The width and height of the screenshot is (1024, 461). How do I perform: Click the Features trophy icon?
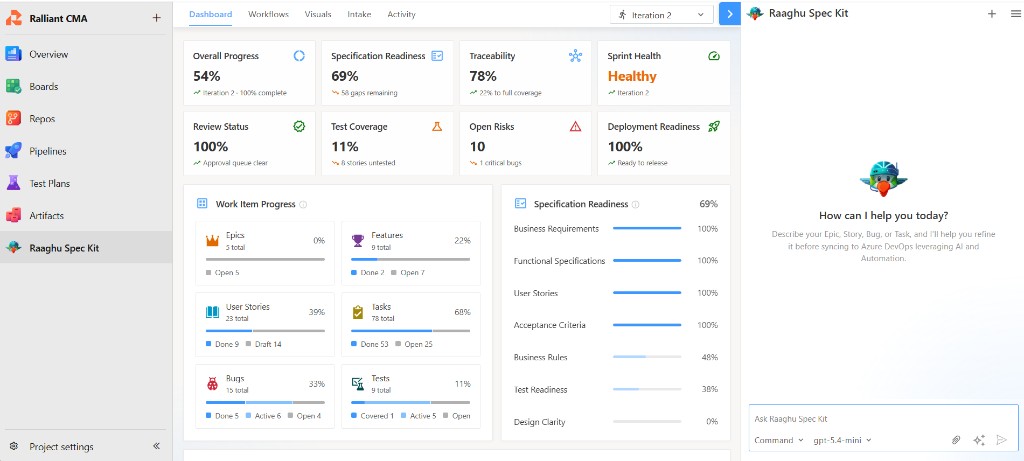point(358,240)
